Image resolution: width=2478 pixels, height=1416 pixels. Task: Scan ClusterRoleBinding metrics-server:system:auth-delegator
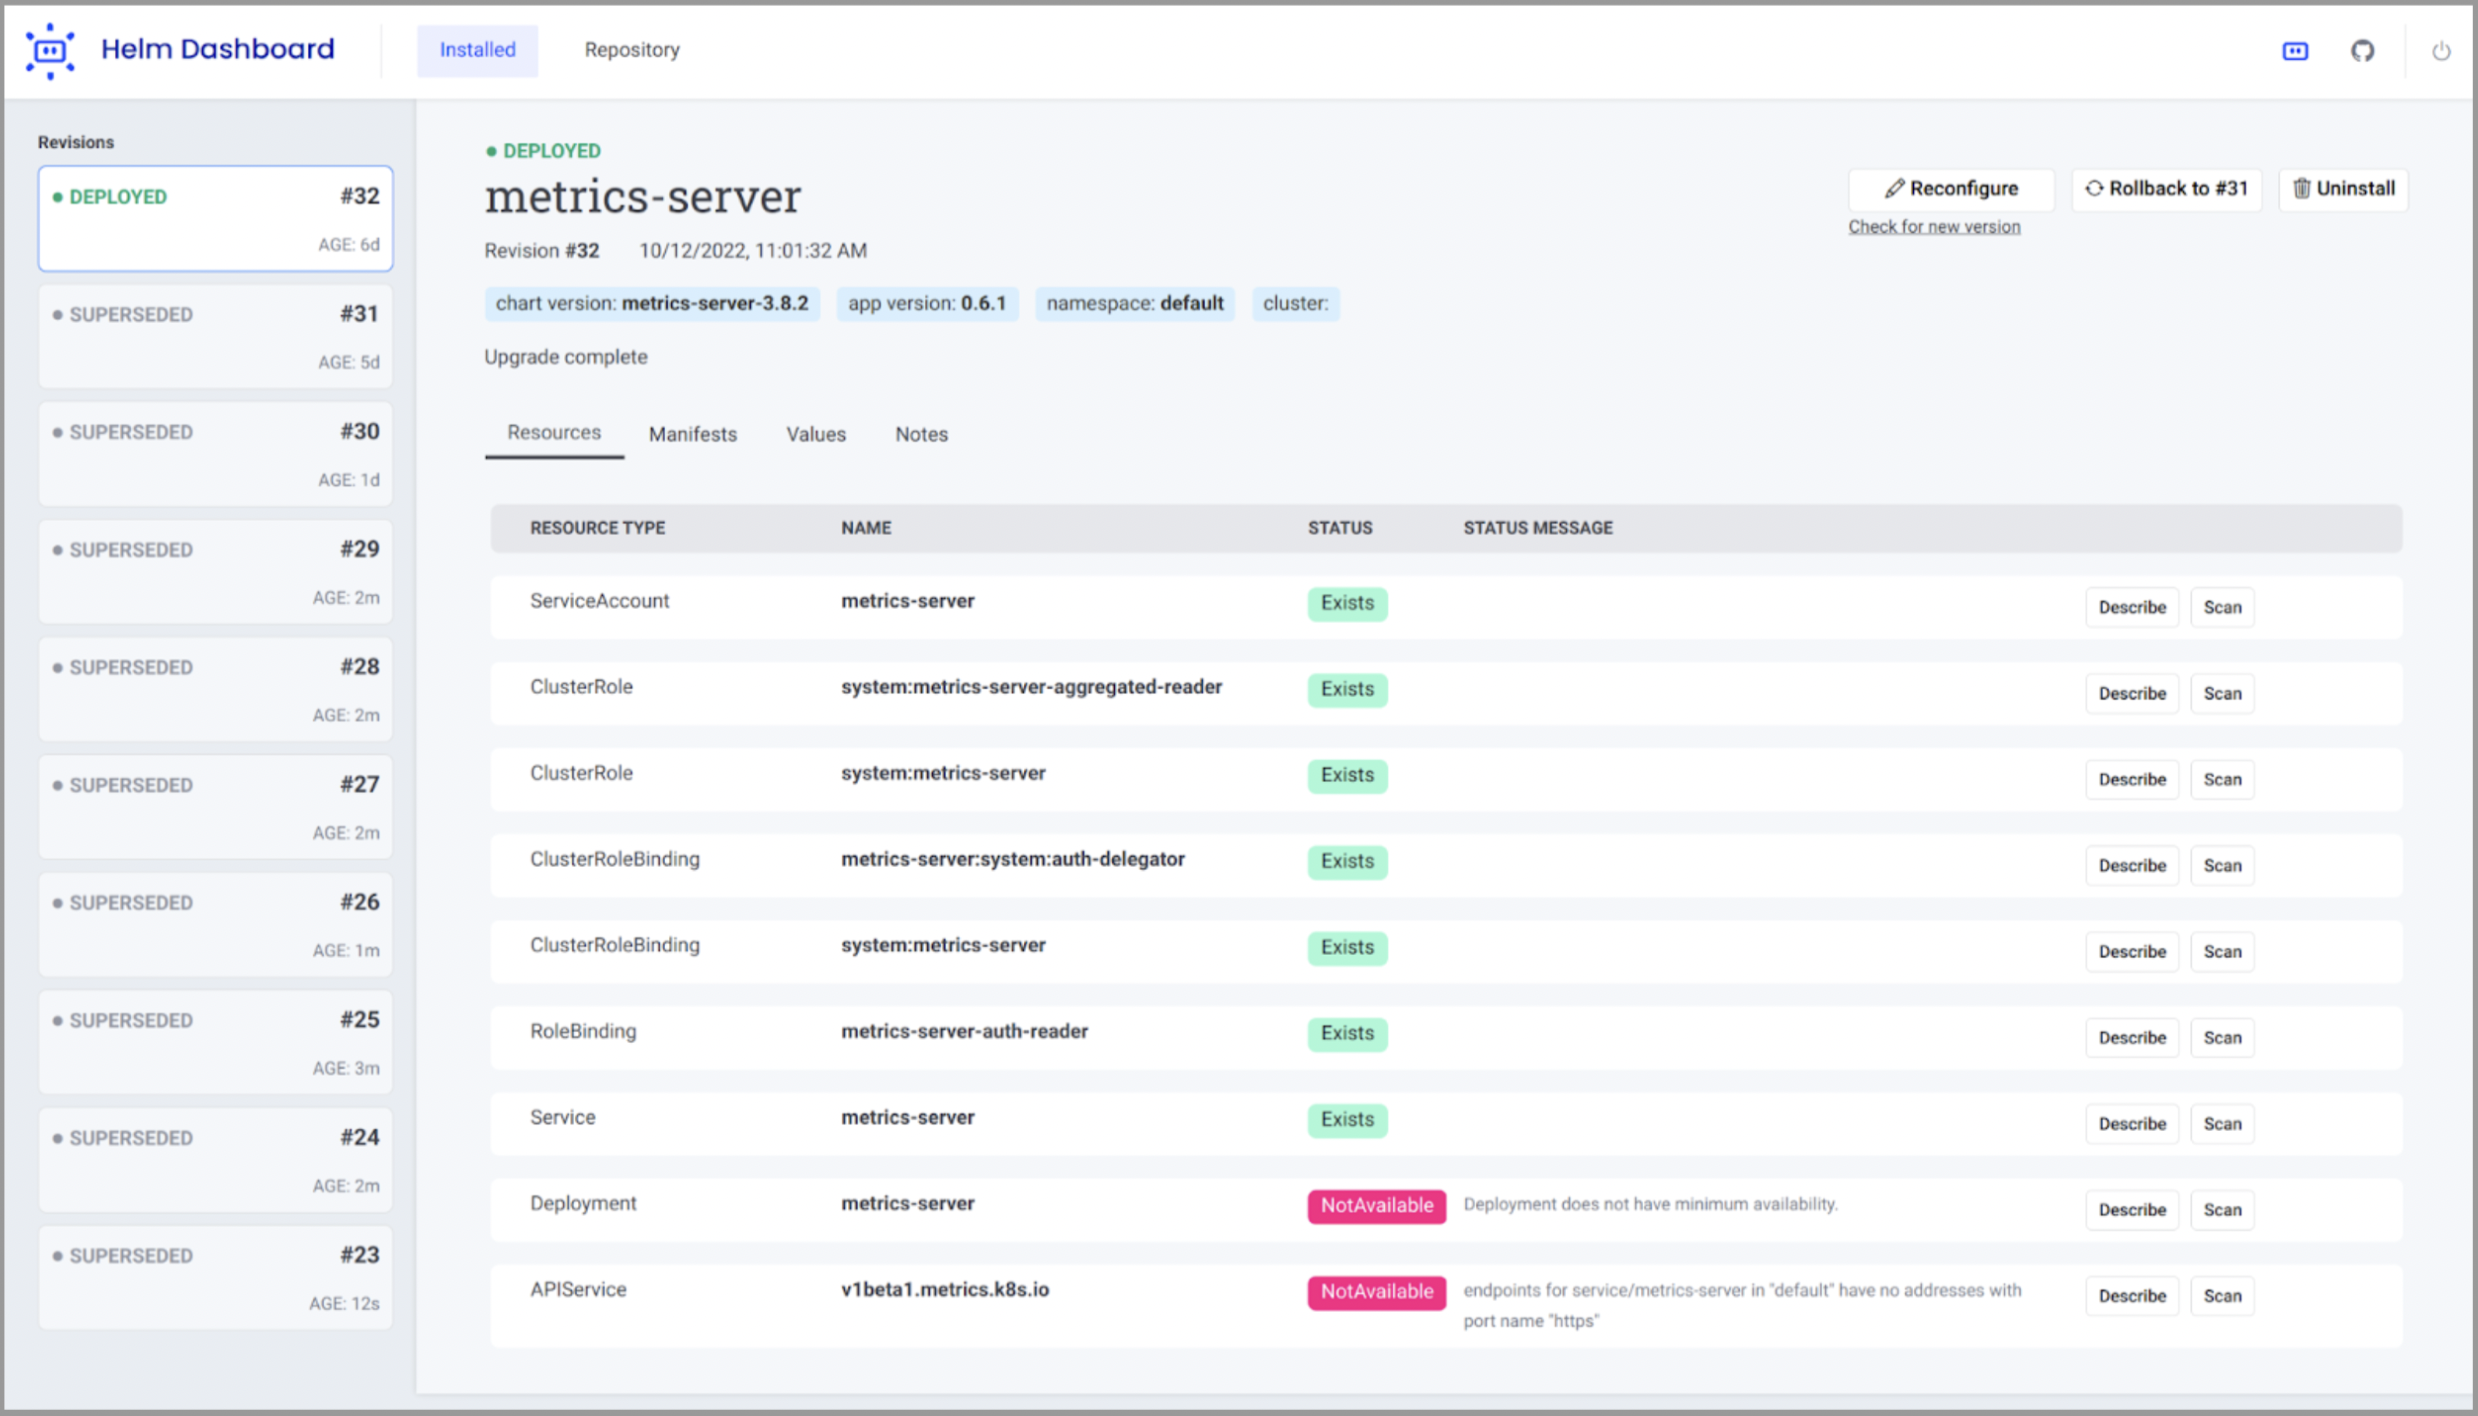2222,865
